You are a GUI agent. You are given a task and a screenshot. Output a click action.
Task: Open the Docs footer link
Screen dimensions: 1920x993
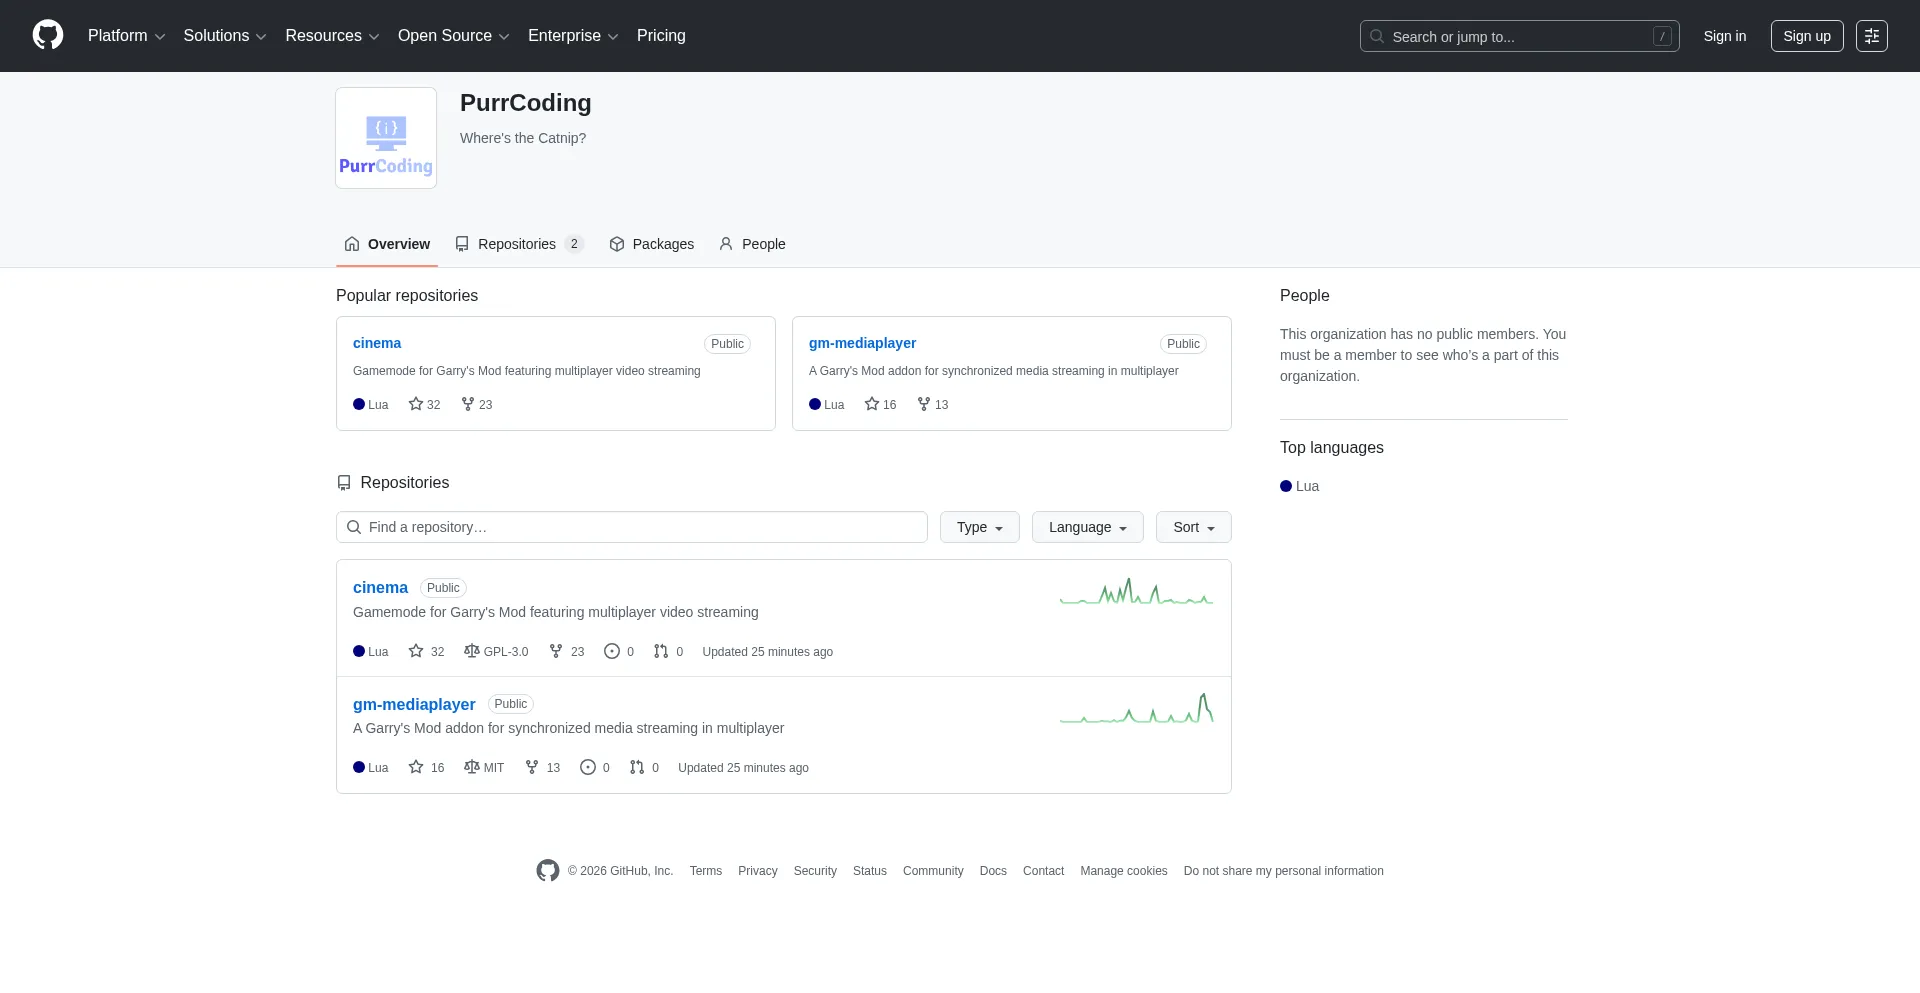click(993, 871)
